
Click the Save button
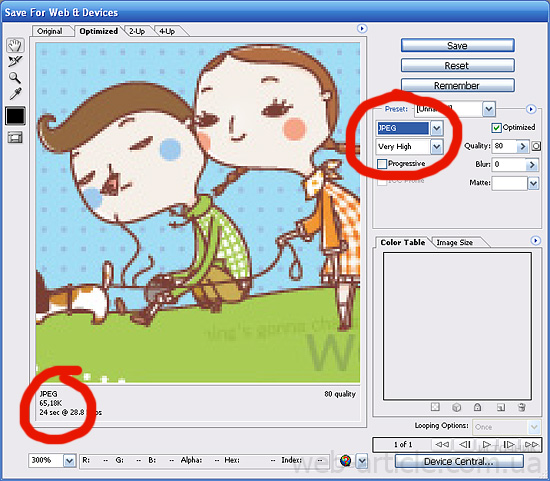(458, 46)
